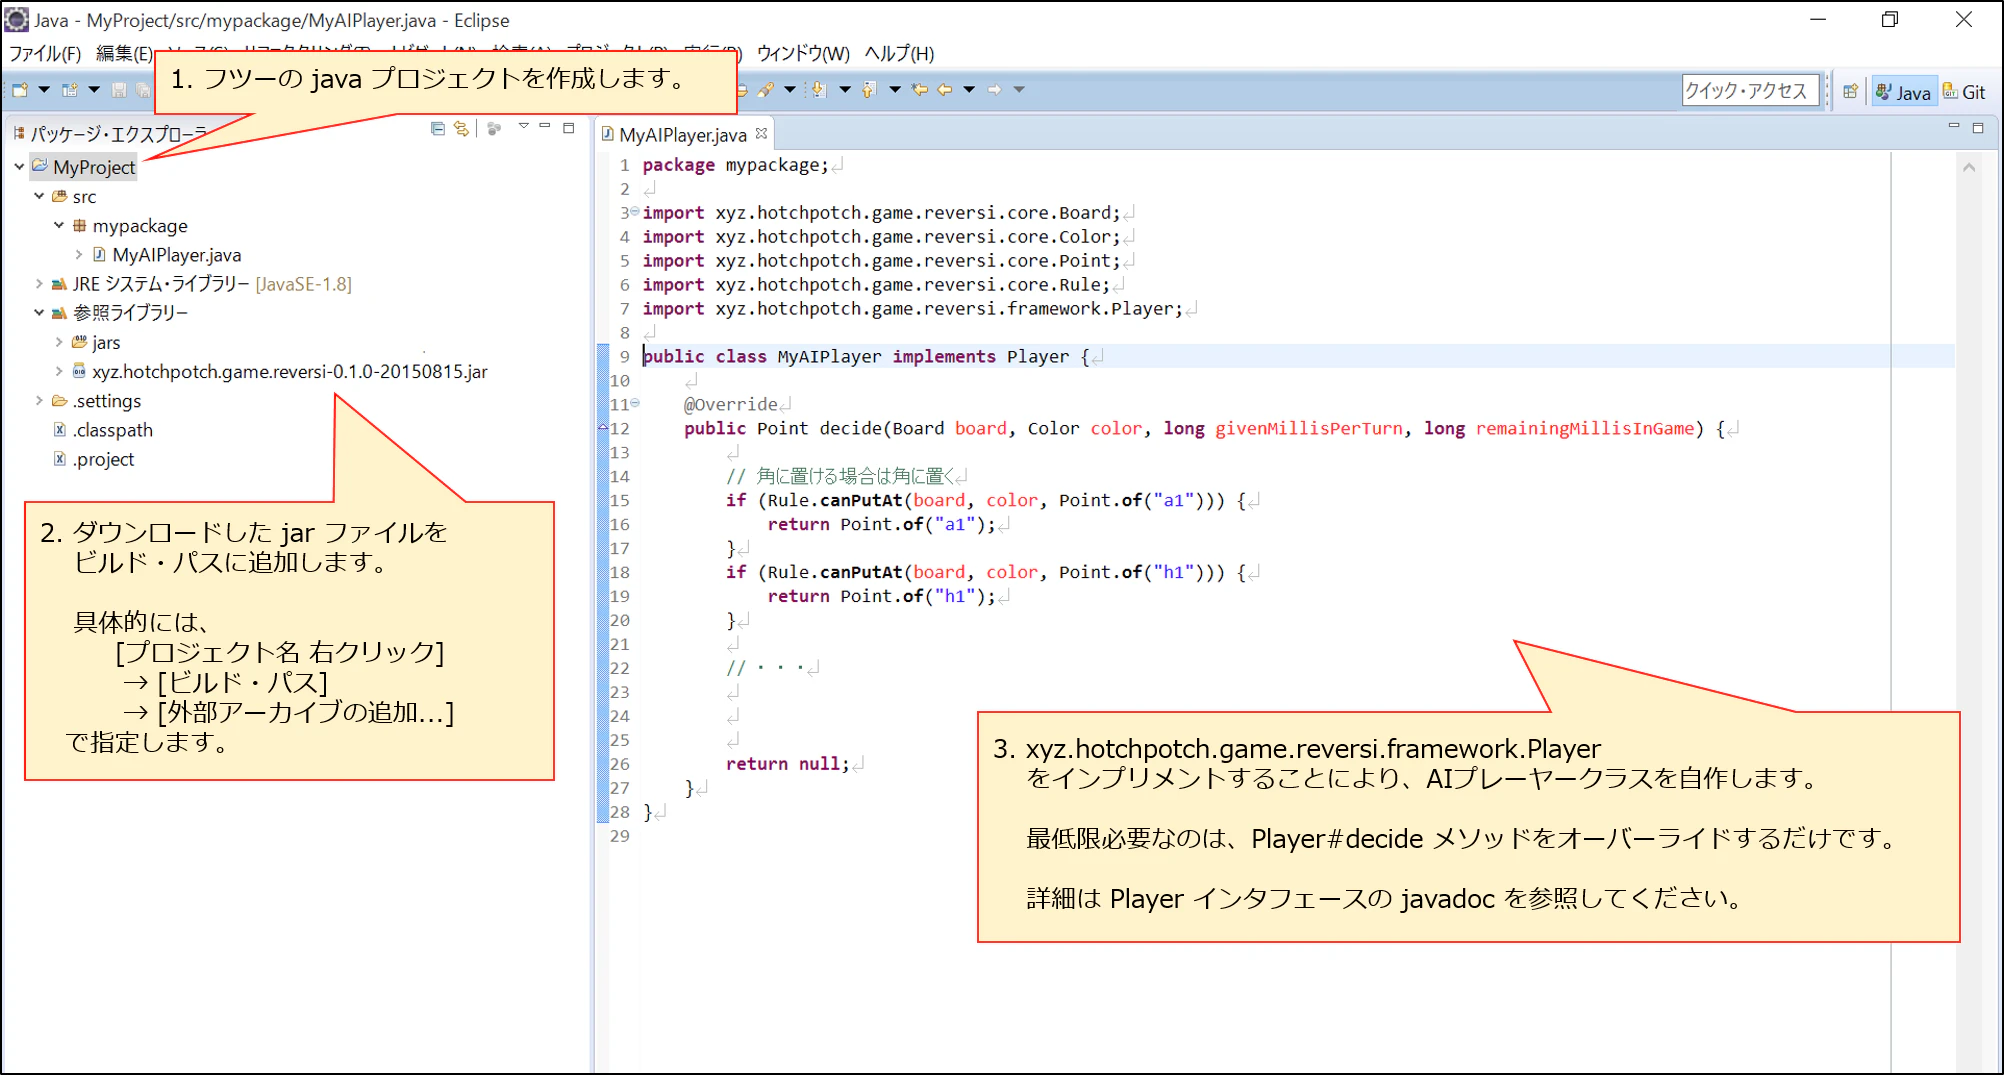Open the Forward history dropdown arrow
2004x1075 pixels.
tap(1019, 90)
